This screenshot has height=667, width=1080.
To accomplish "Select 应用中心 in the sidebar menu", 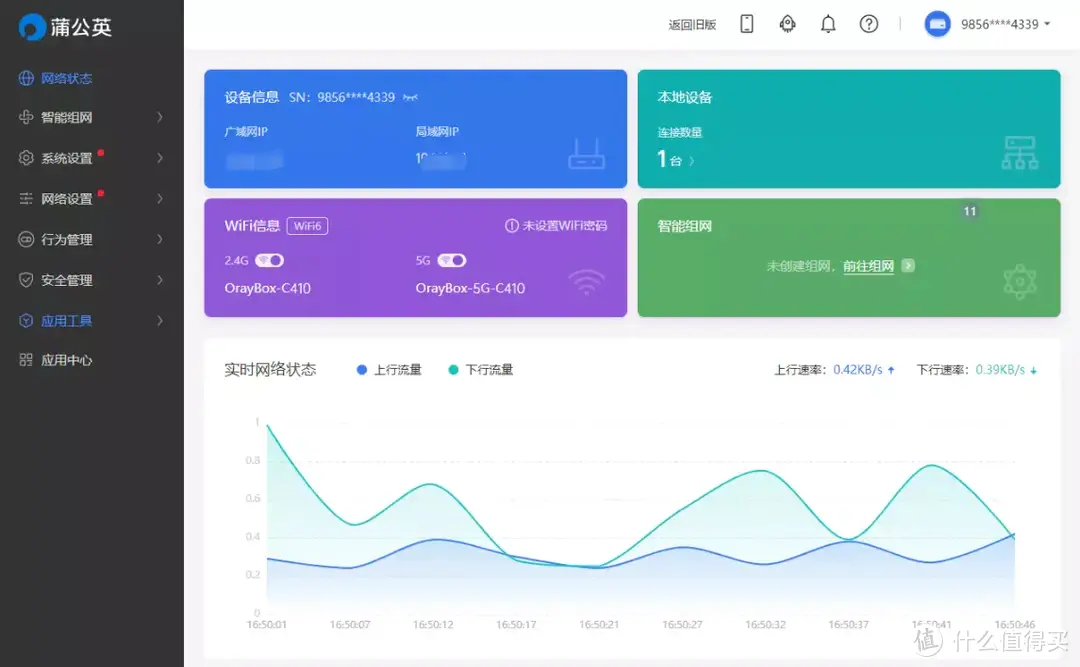I will [x=60, y=360].
